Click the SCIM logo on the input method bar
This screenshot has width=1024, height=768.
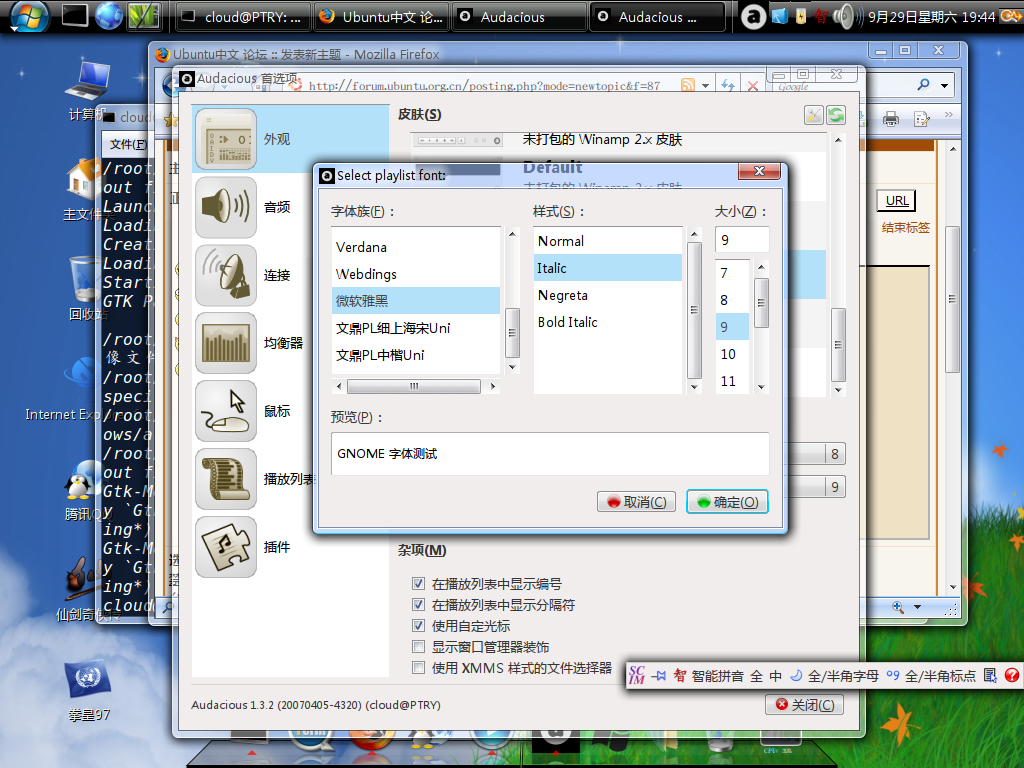point(637,675)
